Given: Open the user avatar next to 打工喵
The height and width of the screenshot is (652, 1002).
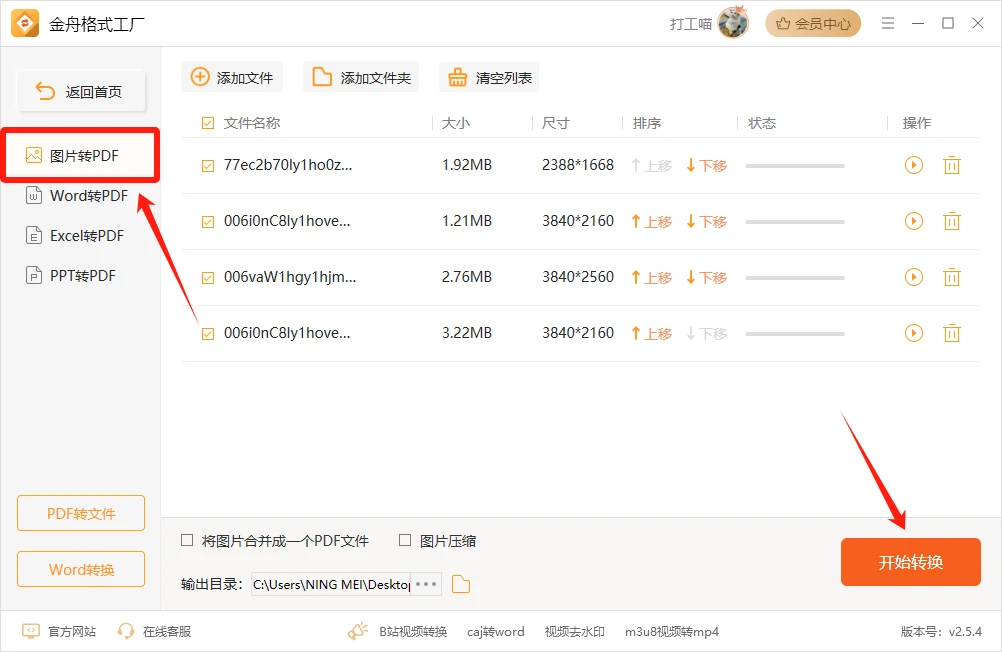Looking at the screenshot, I should pyautogui.click(x=733, y=23).
